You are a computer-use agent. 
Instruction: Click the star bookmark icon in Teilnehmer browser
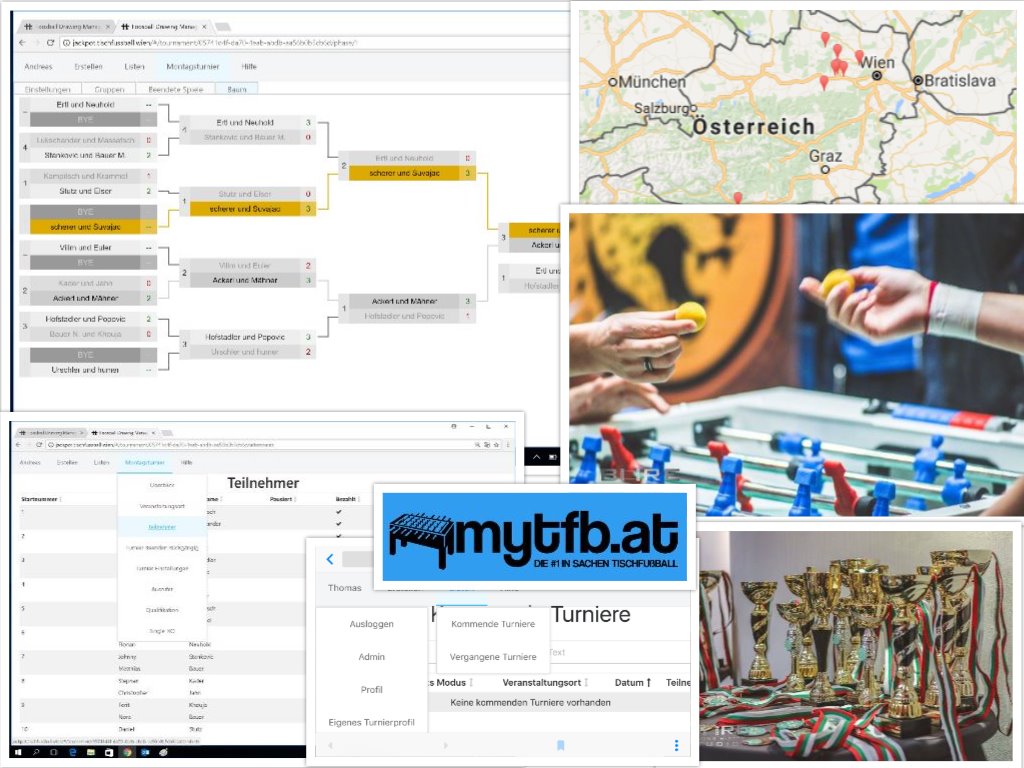[x=497, y=445]
